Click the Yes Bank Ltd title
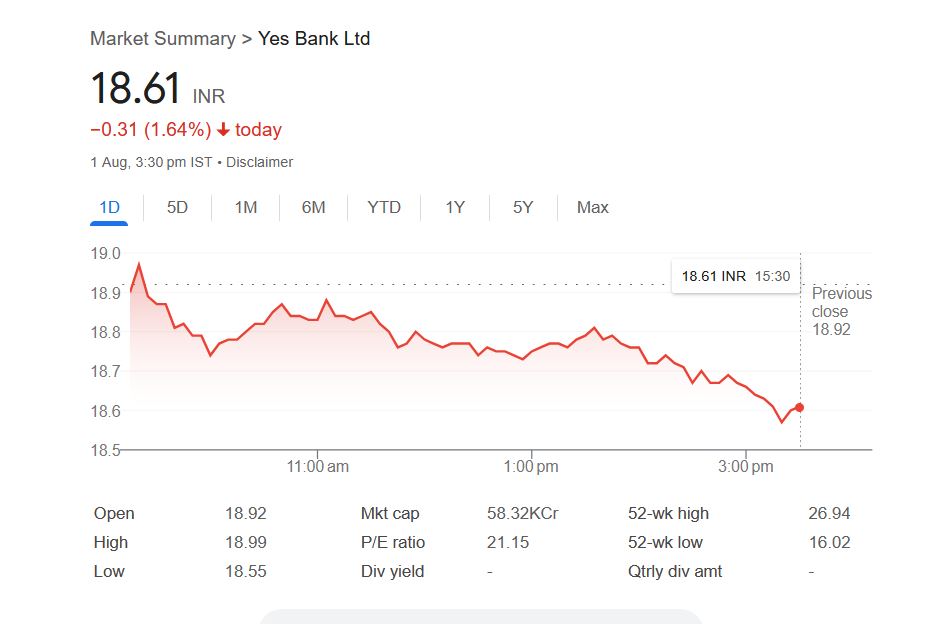Image resolution: width=933 pixels, height=624 pixels. click(x=314, y=39)
